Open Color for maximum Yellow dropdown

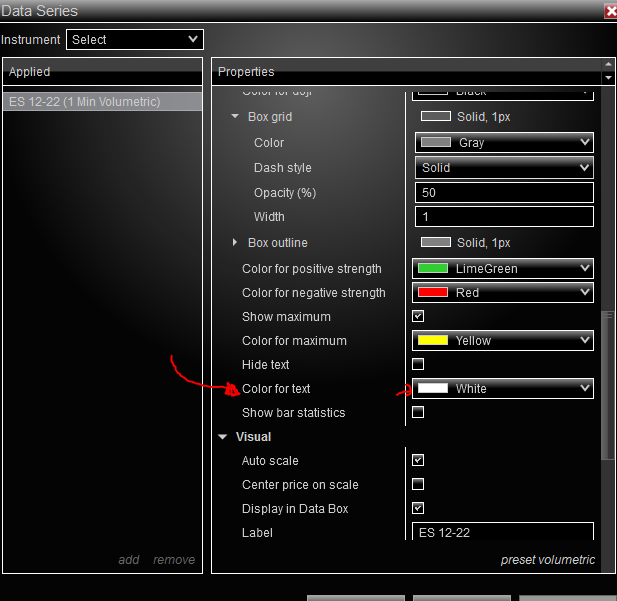coord(502,340)
